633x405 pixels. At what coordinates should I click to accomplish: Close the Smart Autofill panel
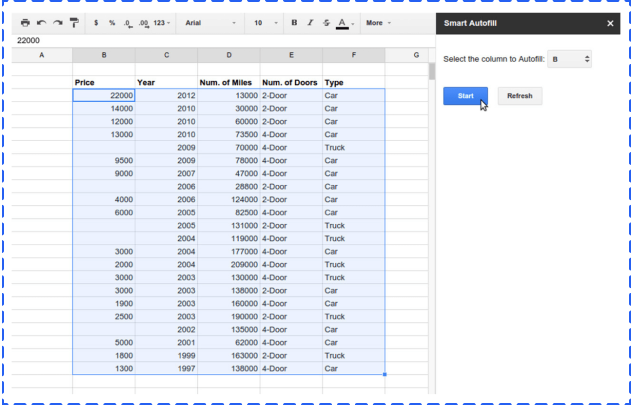pyautogui.click(x=610, y=22)
